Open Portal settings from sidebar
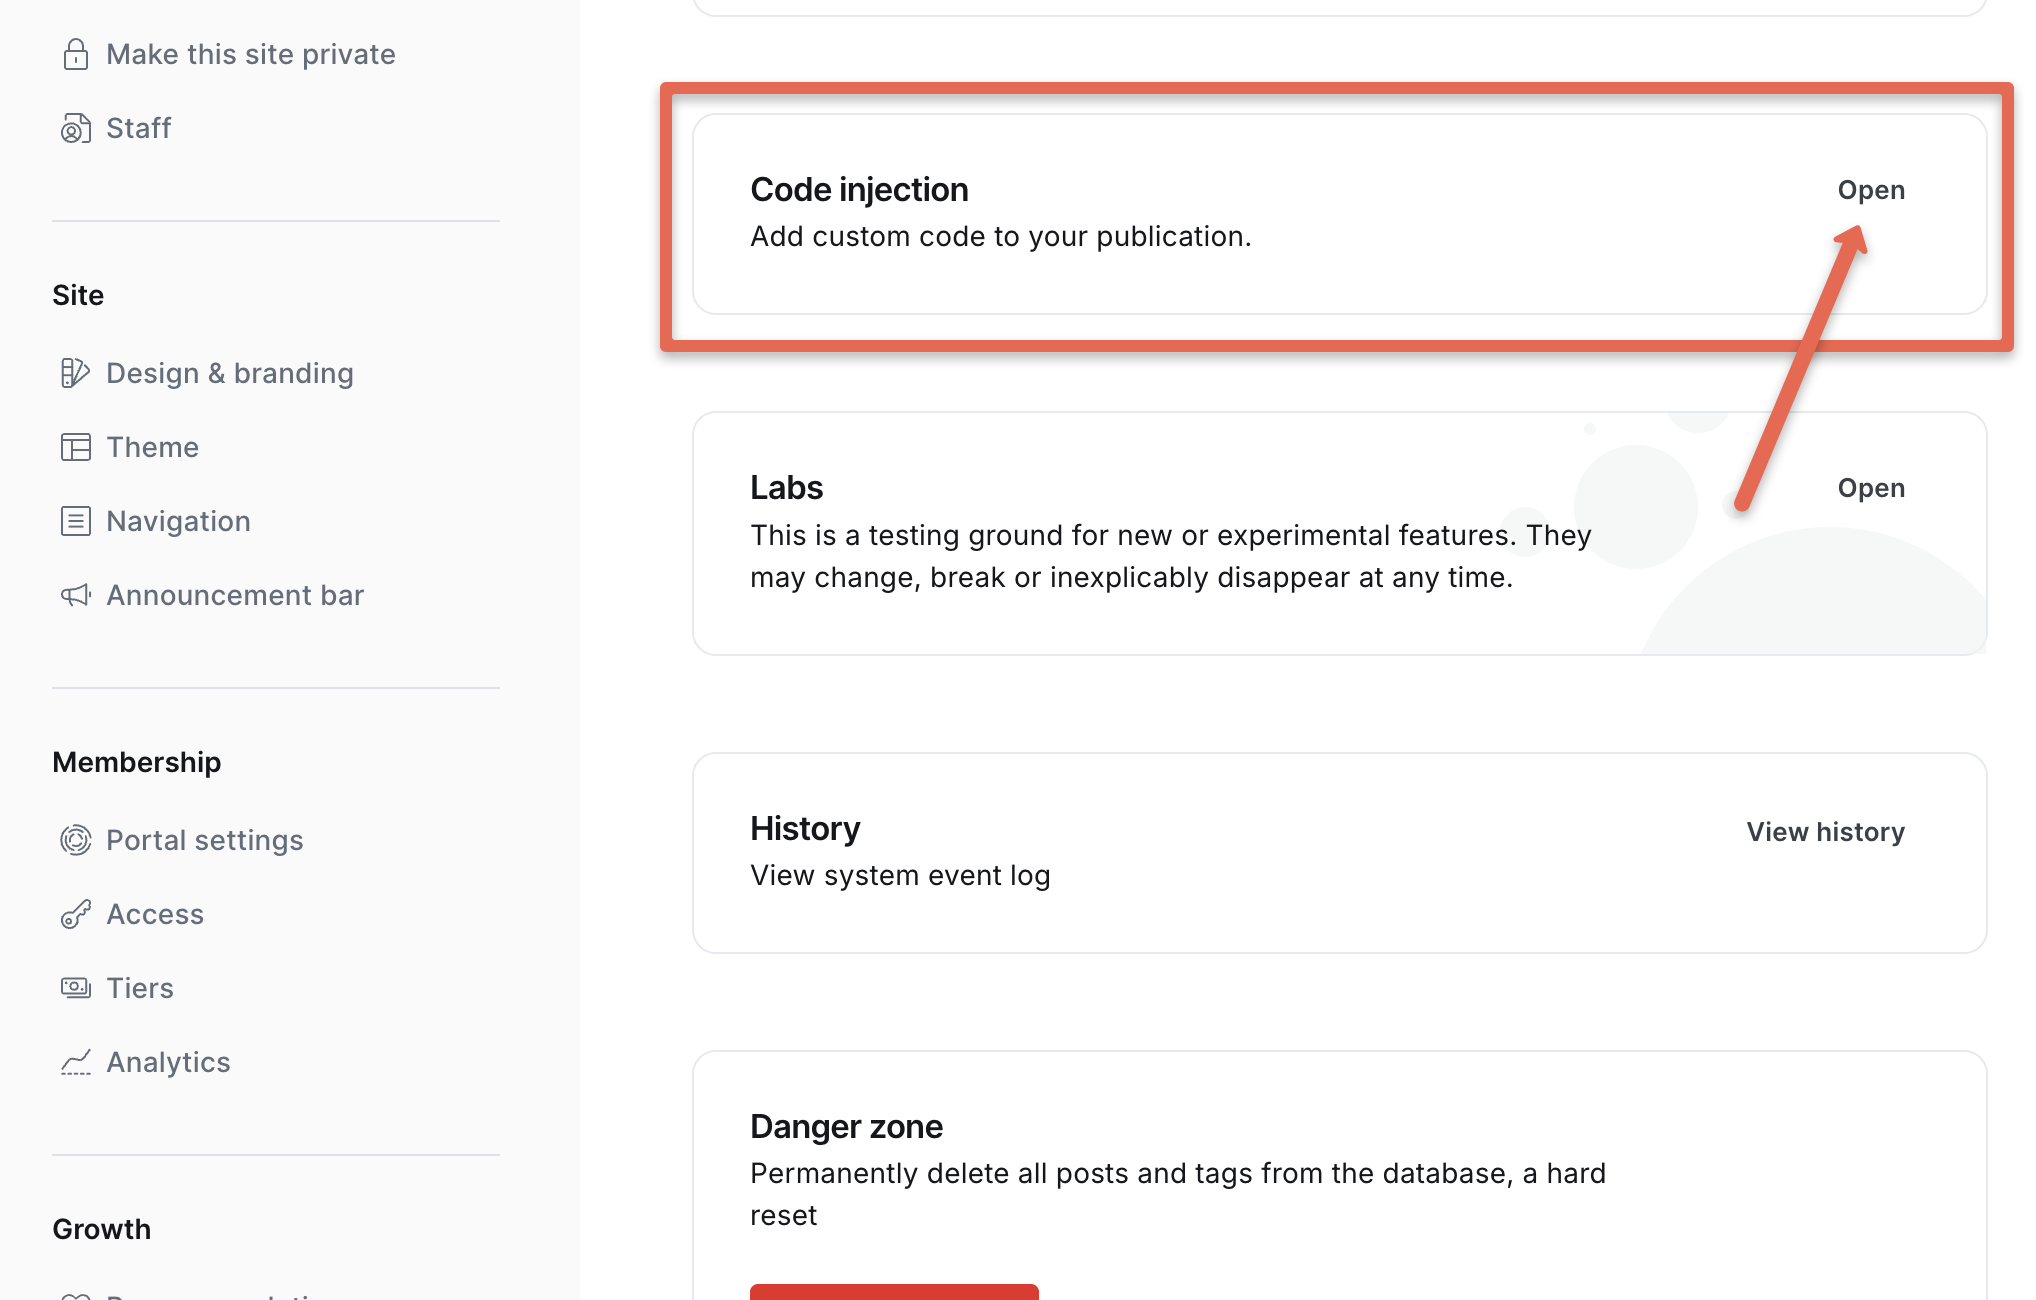 point(204,840)
